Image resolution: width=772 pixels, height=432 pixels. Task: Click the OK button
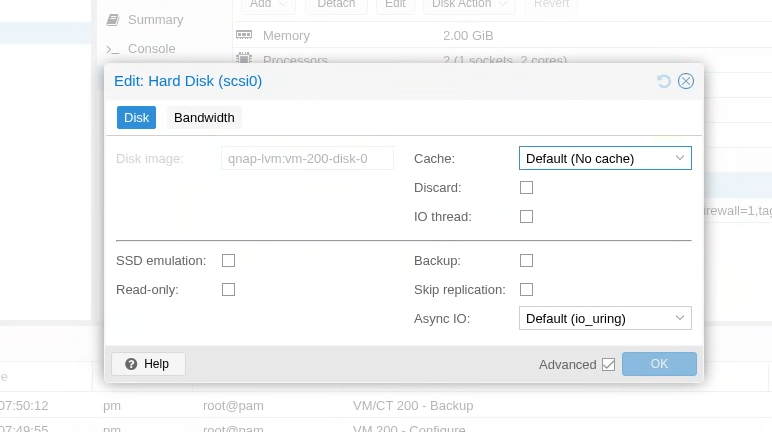[659, 364]
